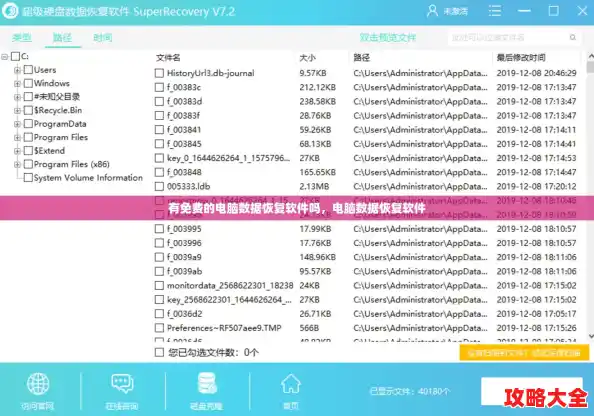594x416 pixels.
Task: Click the SuperRecovery logo icon
Action: pyautogui.click(x=9, y=11)
